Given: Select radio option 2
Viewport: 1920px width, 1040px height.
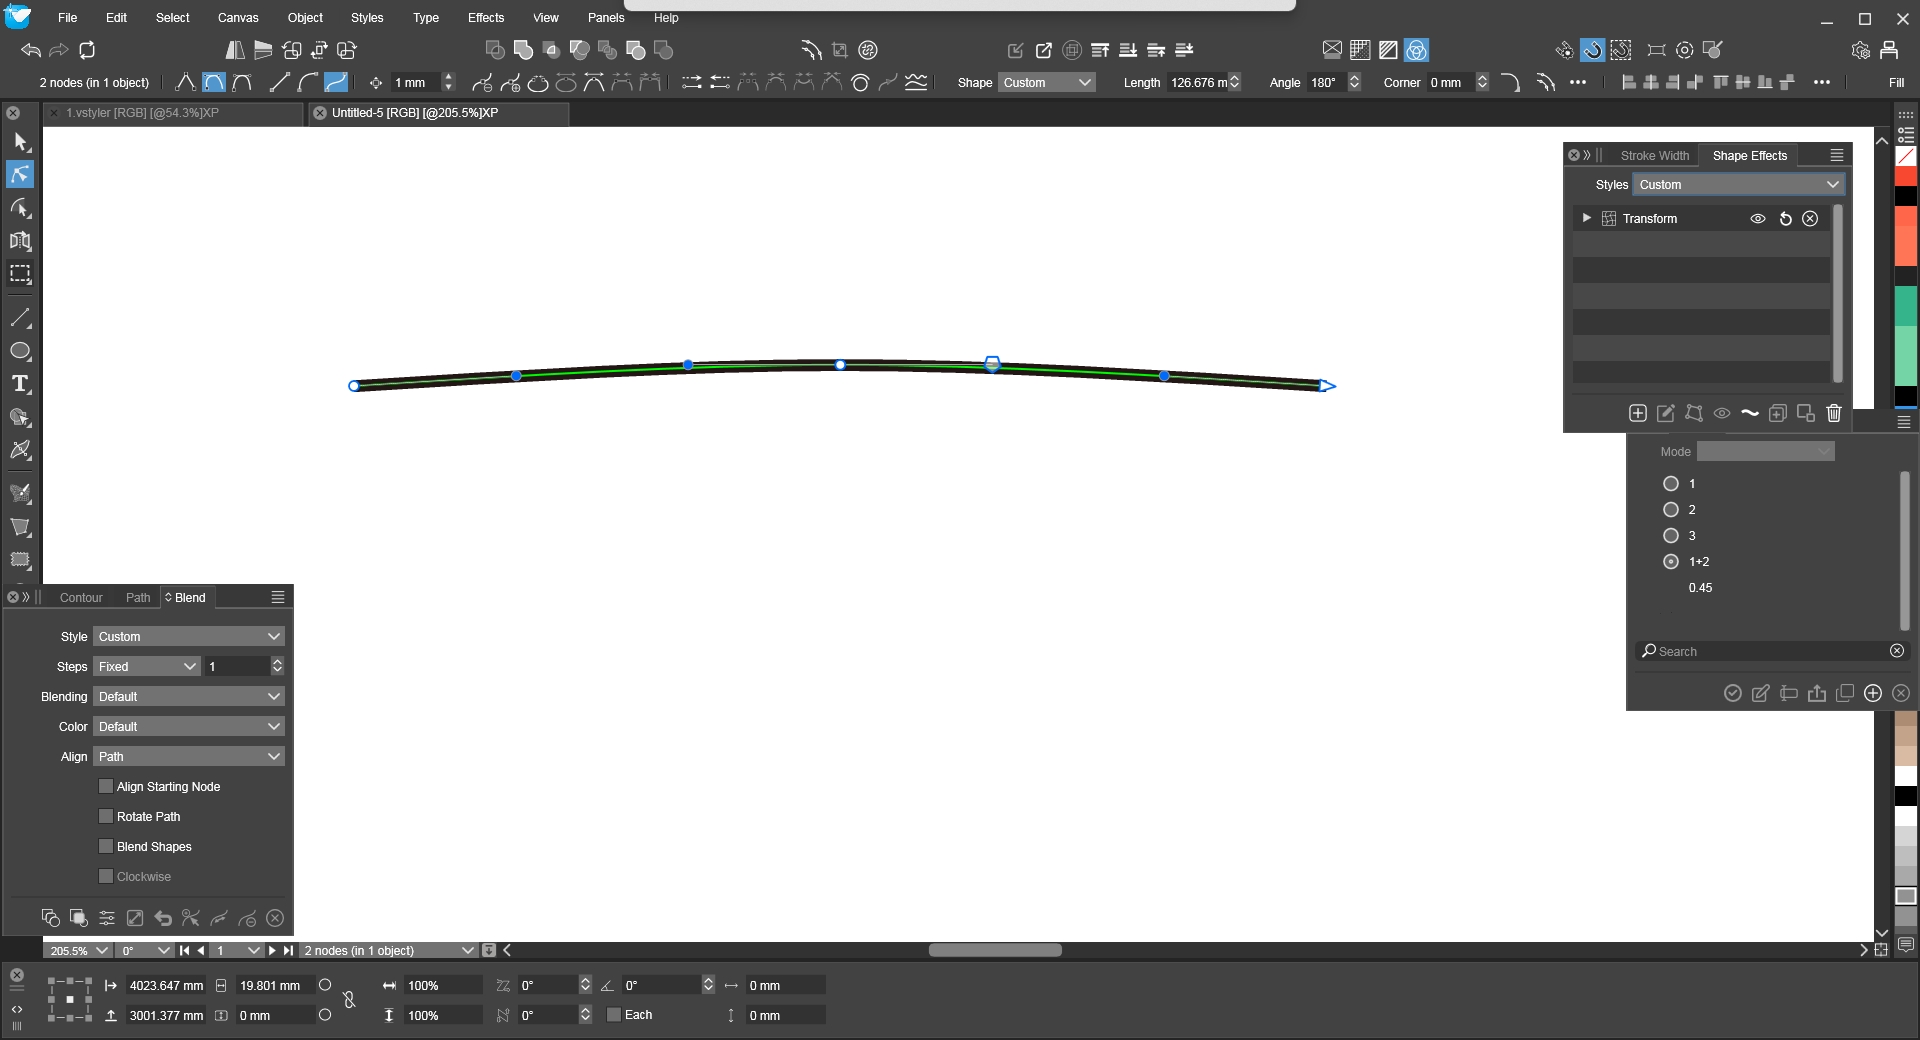Looking at the screenshot, I should [1670, 510].
